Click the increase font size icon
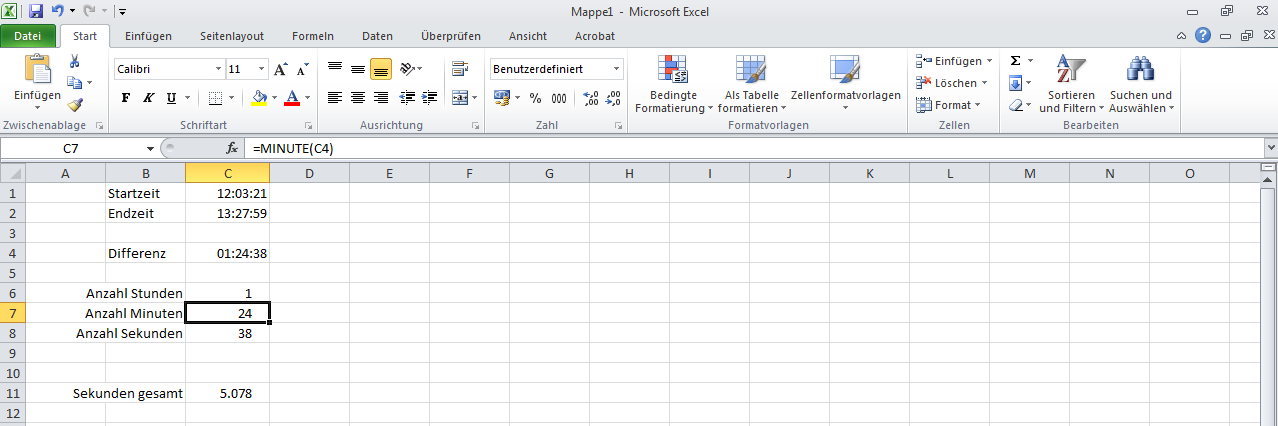Image resolution: width=1278 pixels, height=426 pixels. pyautogui.click(x=281, y=70)
